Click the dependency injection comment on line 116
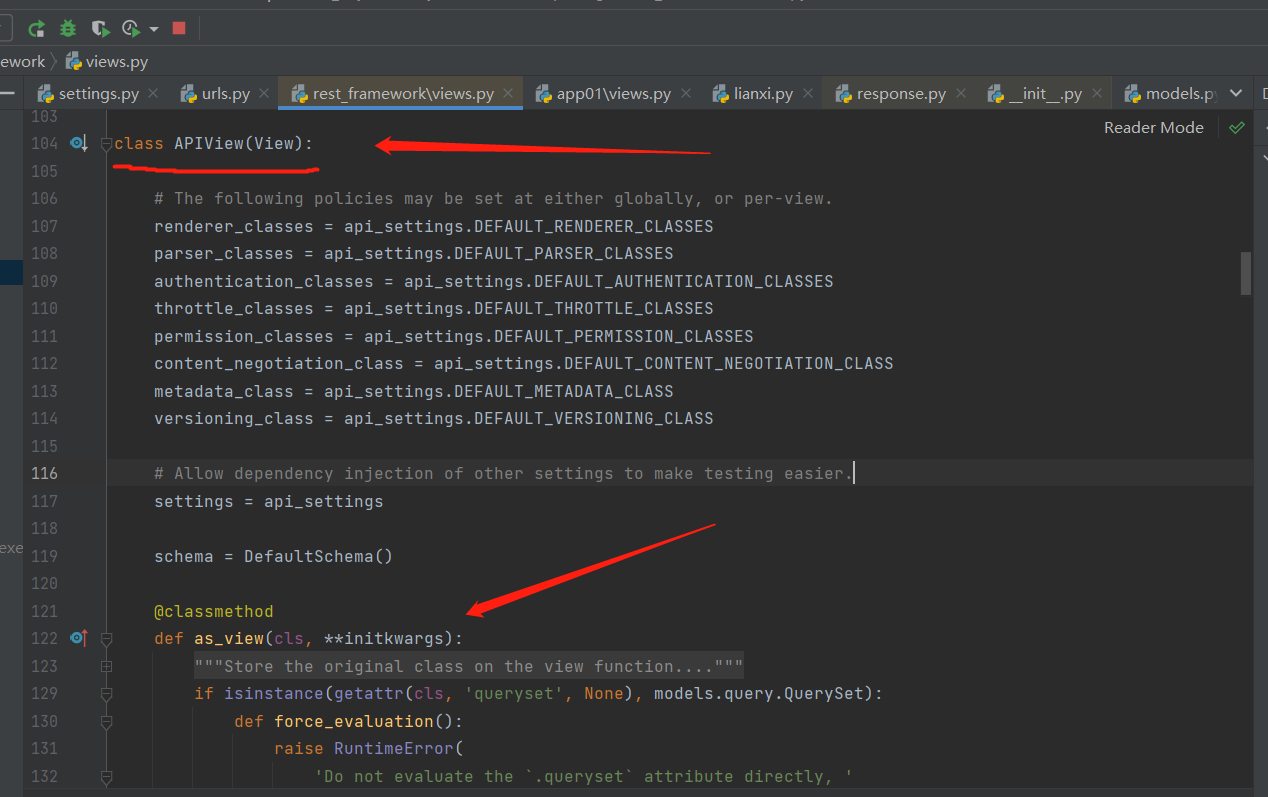 [503, 473]
